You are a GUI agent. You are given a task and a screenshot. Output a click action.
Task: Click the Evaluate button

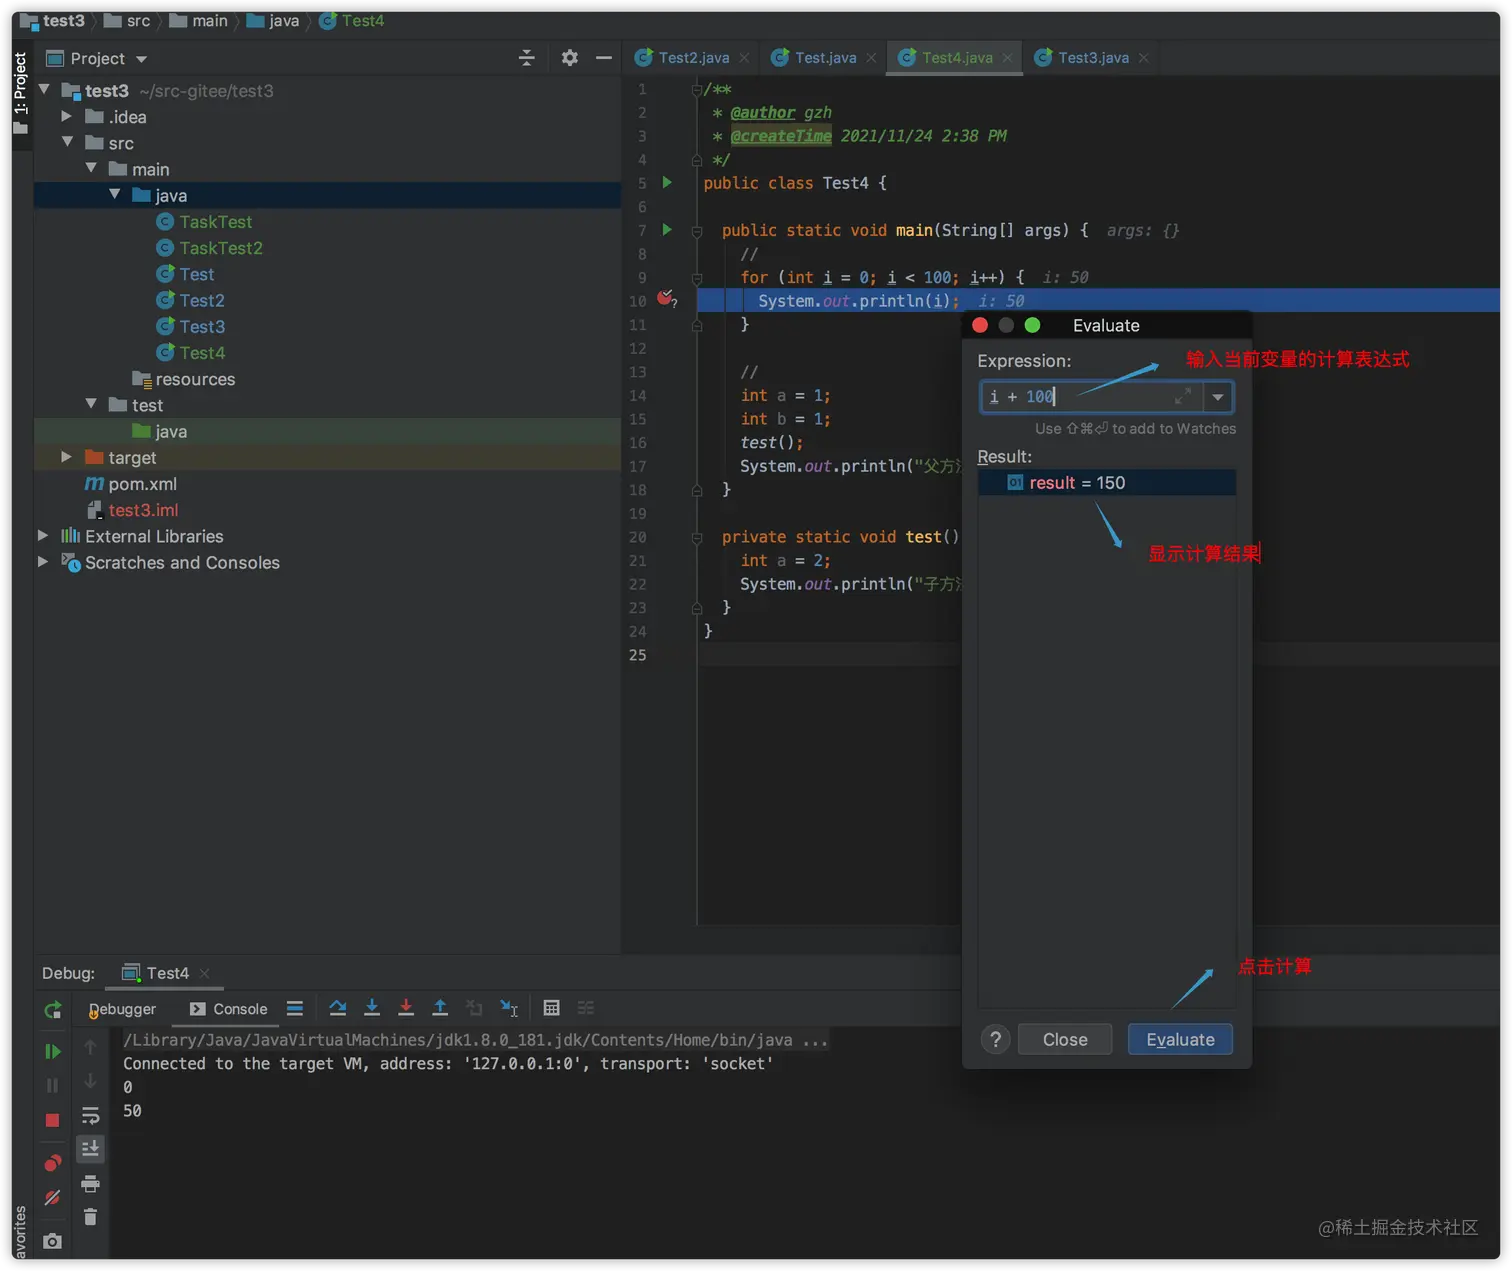tap(1180, 1040)
